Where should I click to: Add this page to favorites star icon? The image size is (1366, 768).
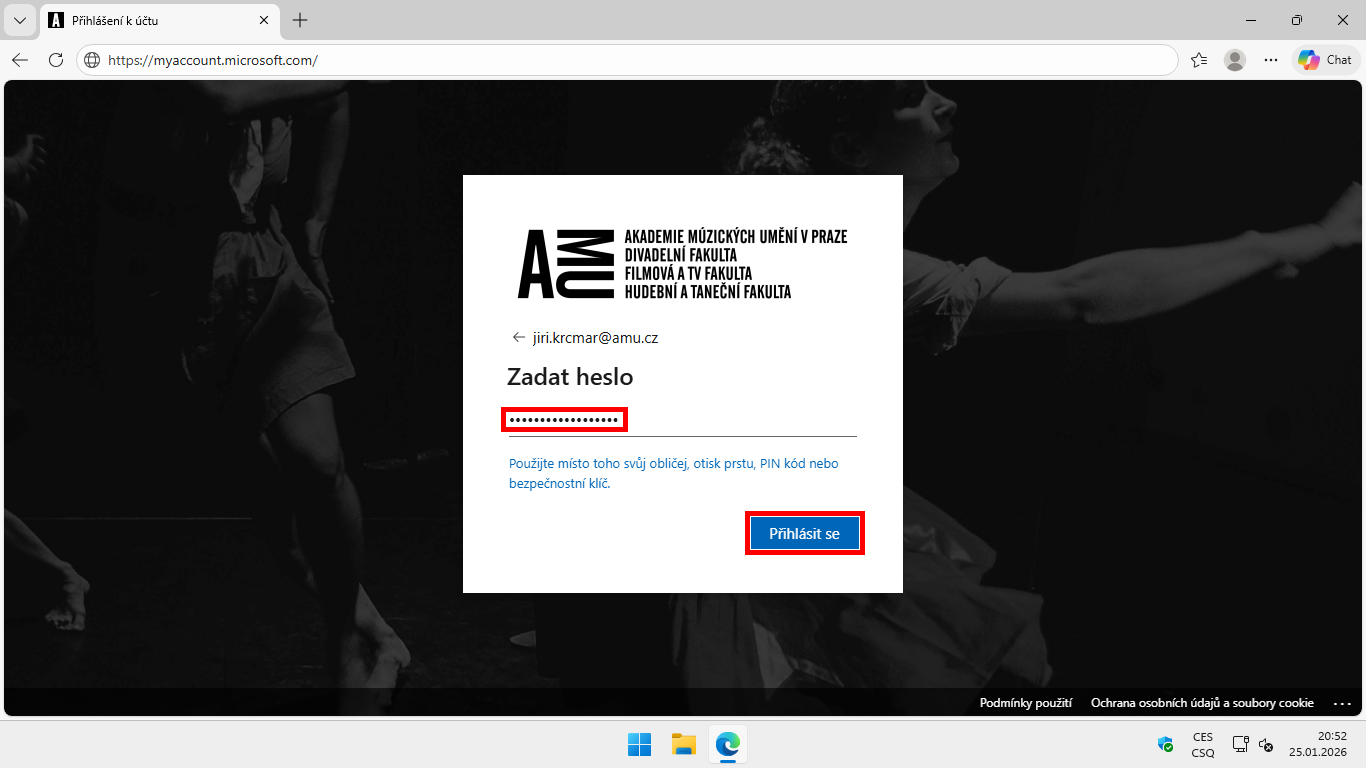pos(1199,60)
